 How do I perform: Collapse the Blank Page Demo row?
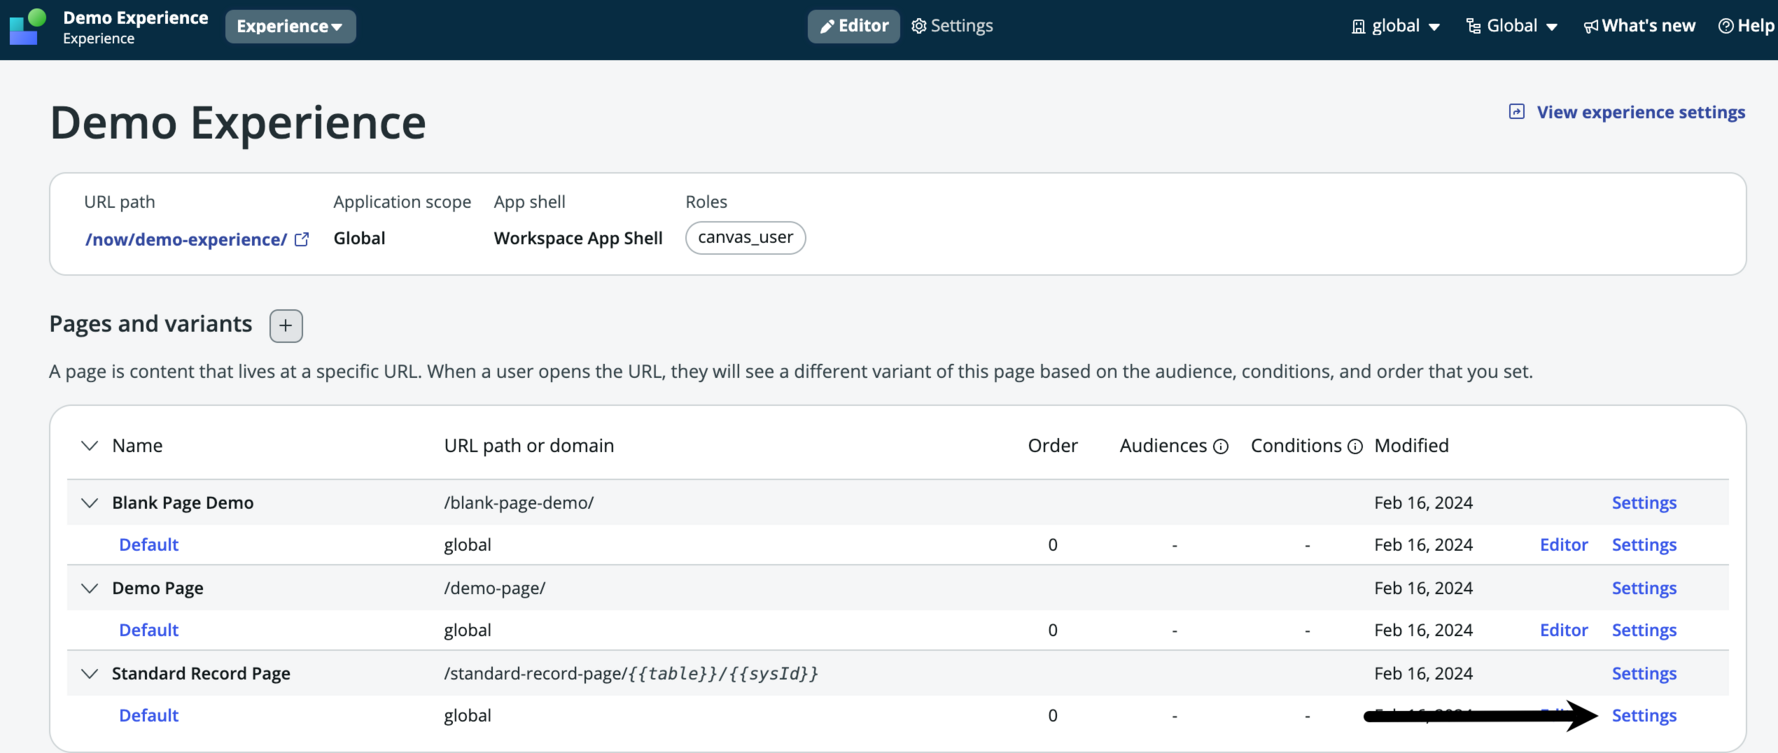tap(89, 503)
